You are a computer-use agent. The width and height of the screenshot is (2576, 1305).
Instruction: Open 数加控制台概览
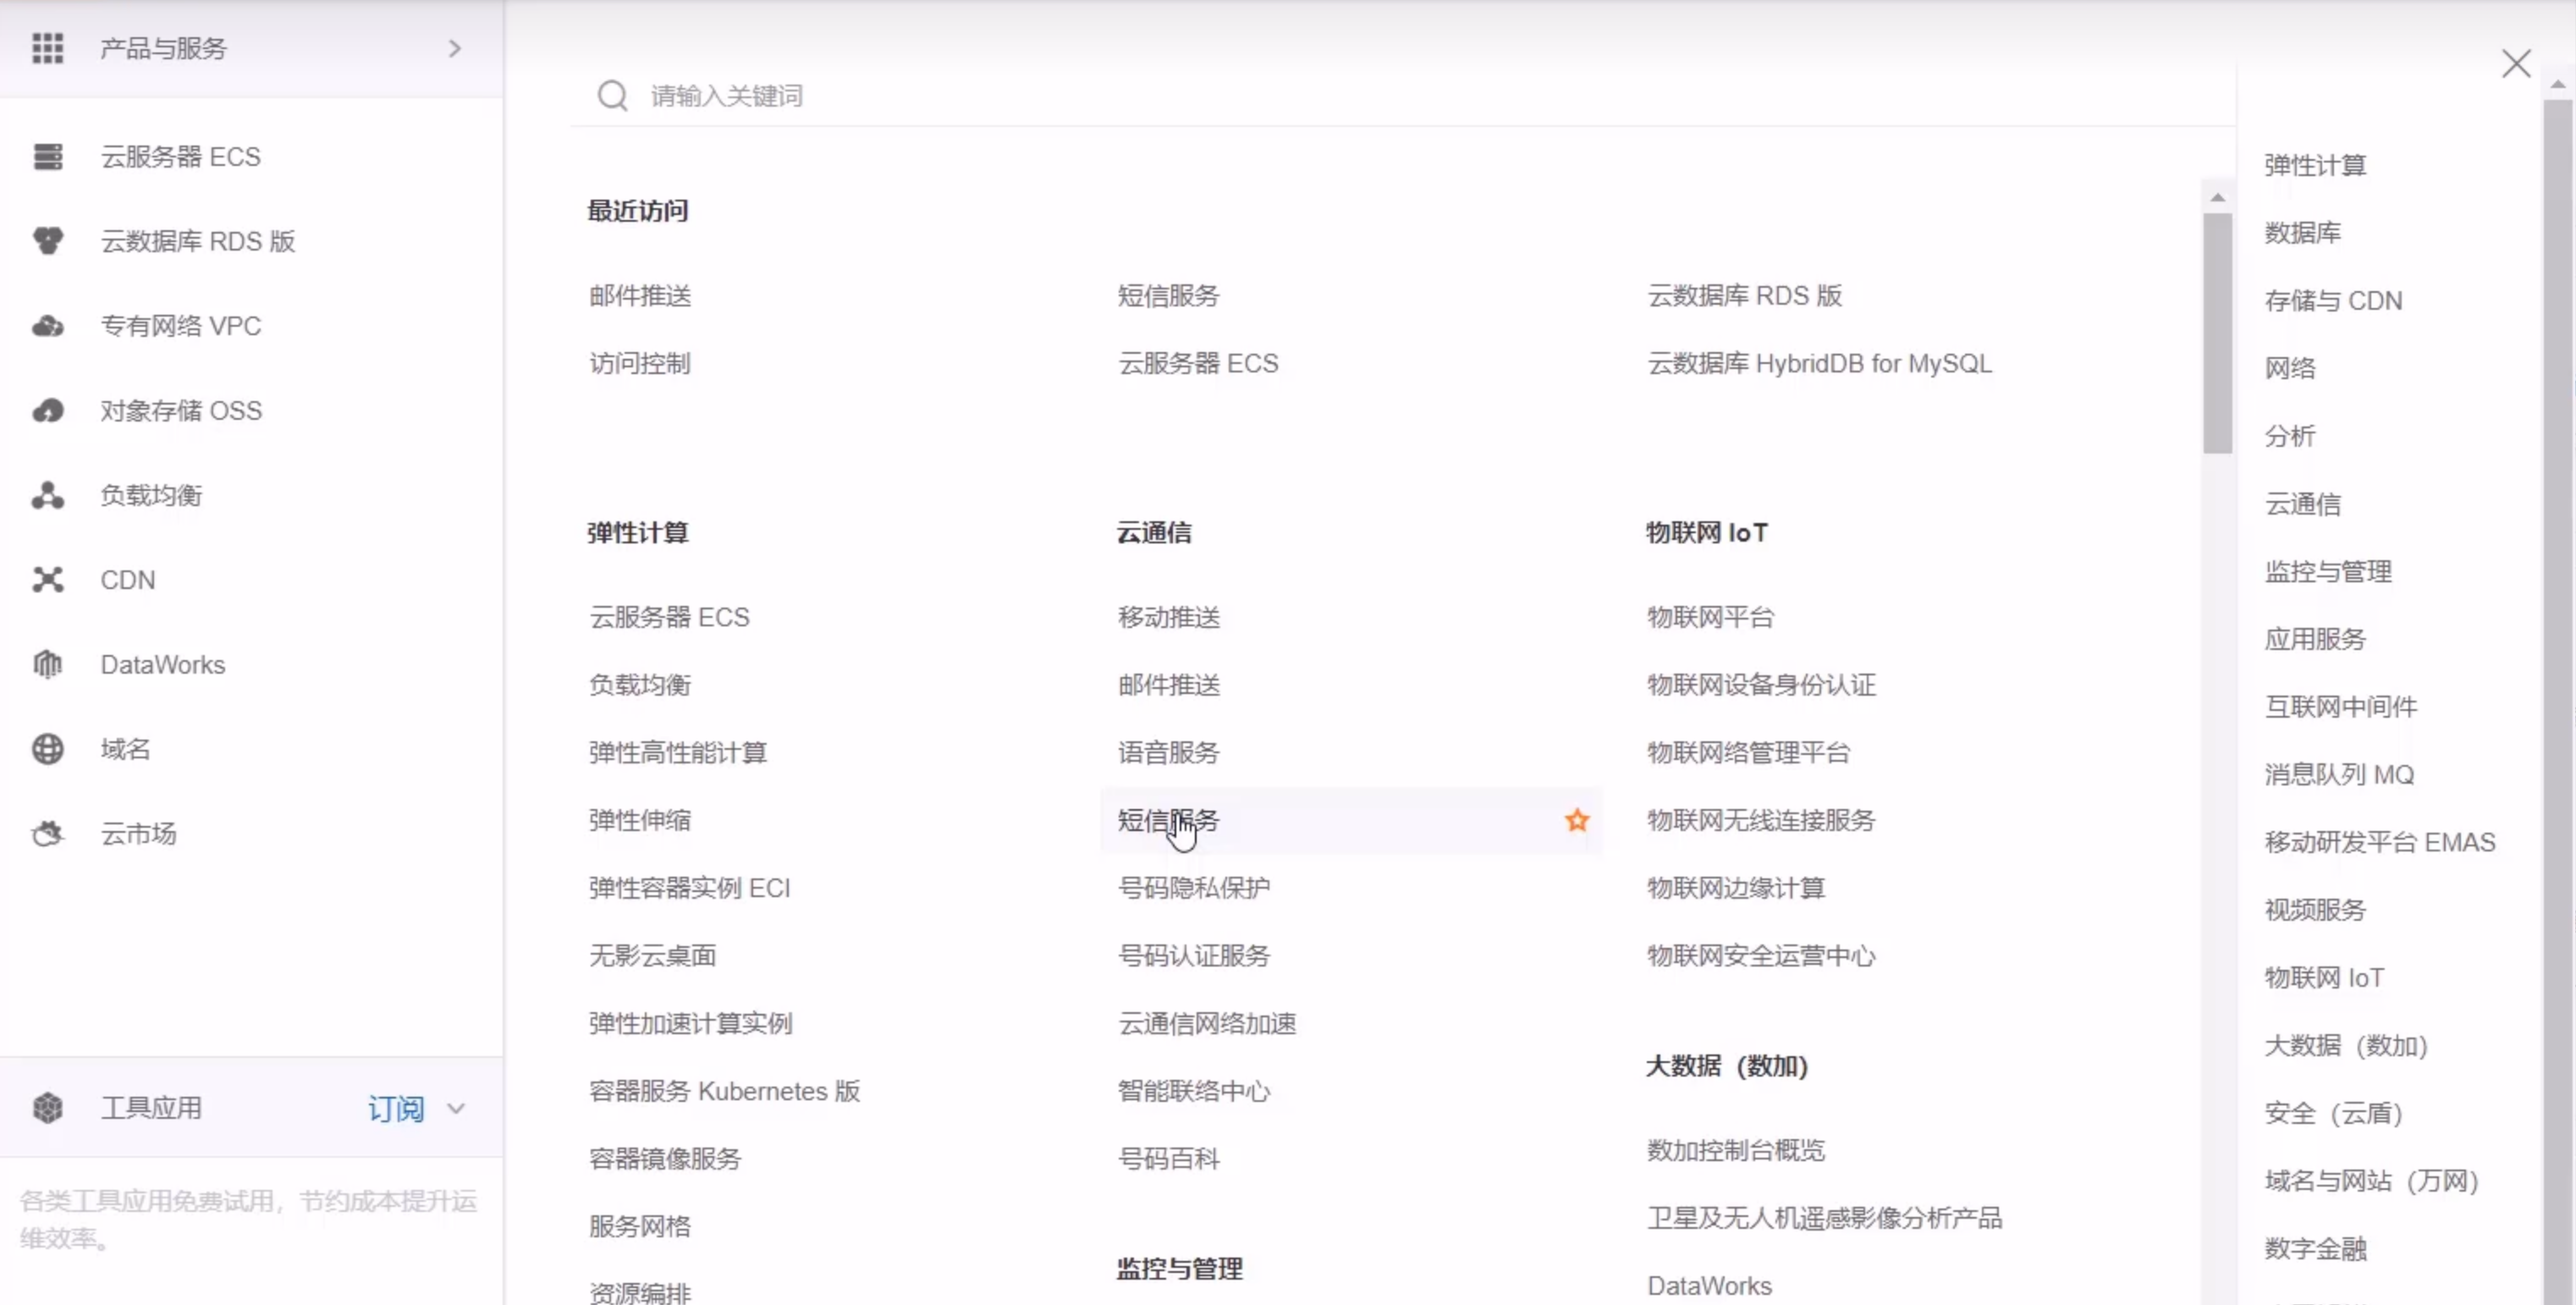click(1736, 1150)
